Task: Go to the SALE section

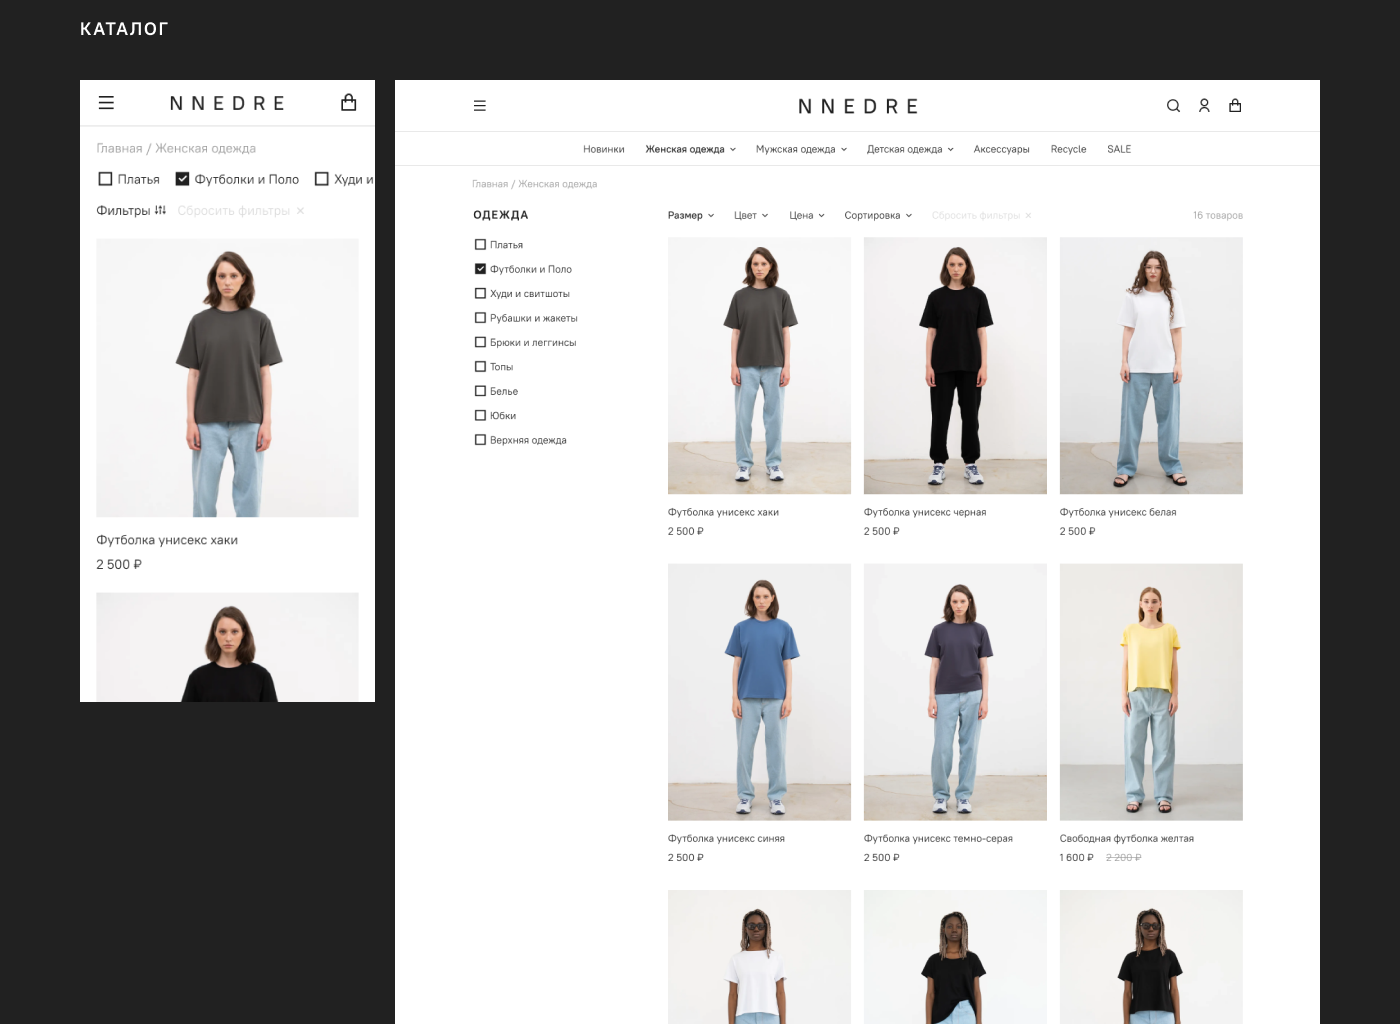Action: click(x=1119, y=150)
